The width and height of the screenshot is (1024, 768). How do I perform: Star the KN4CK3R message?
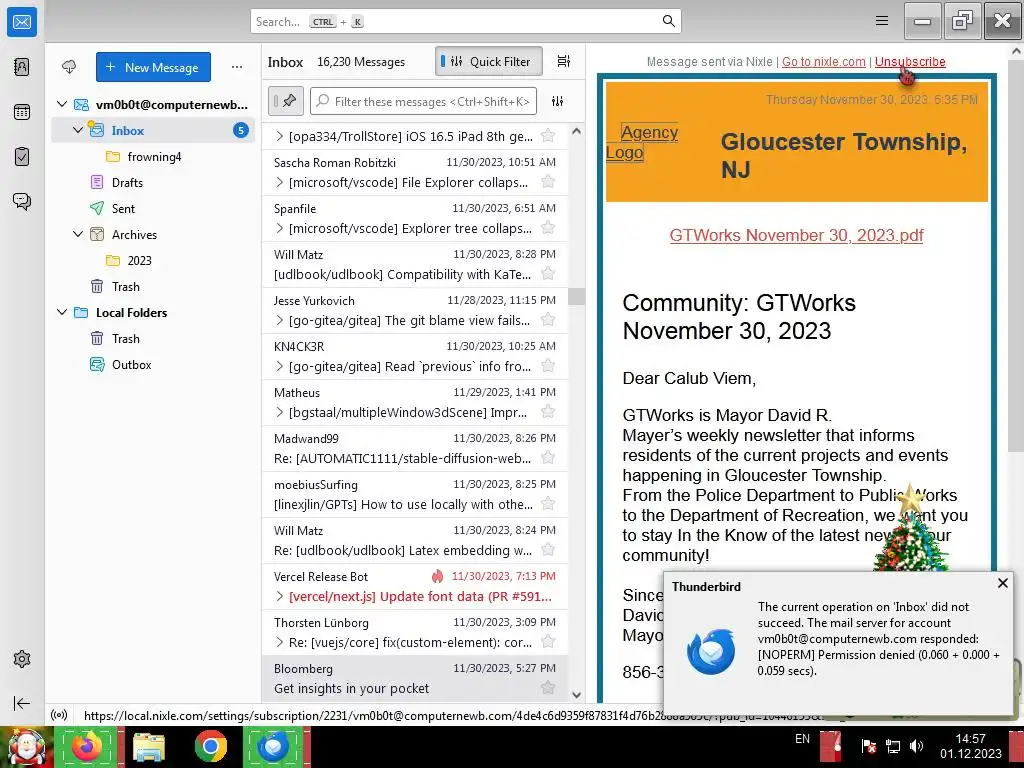coord(548,366)
